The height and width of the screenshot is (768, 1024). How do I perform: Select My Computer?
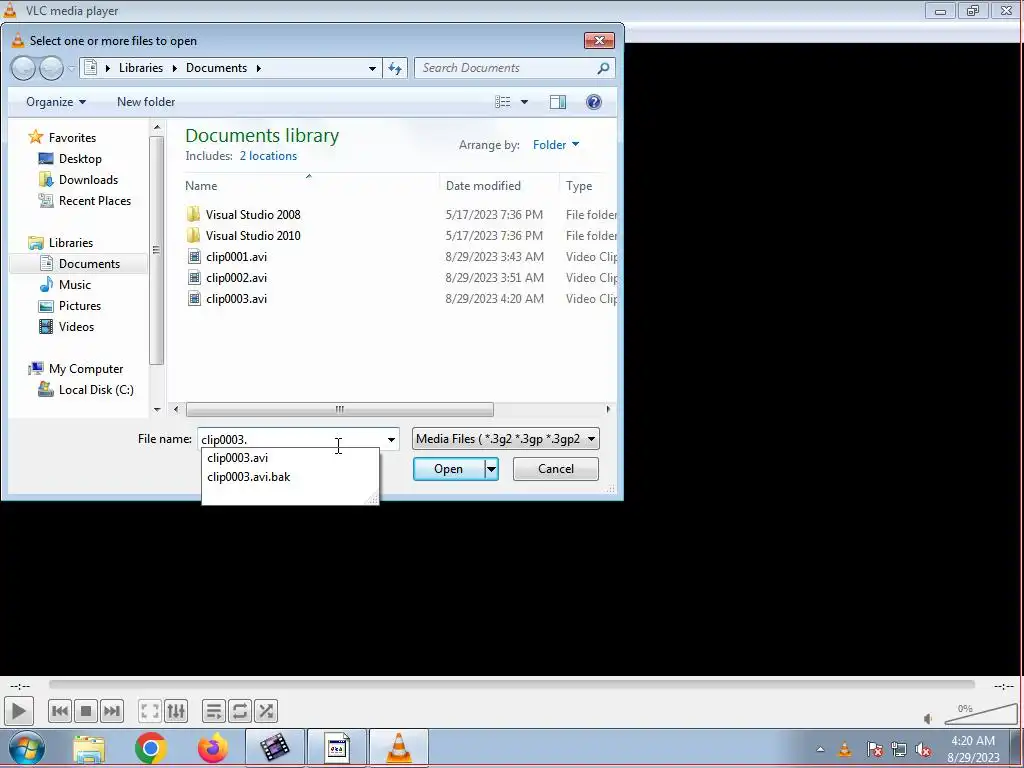(86, 369)
